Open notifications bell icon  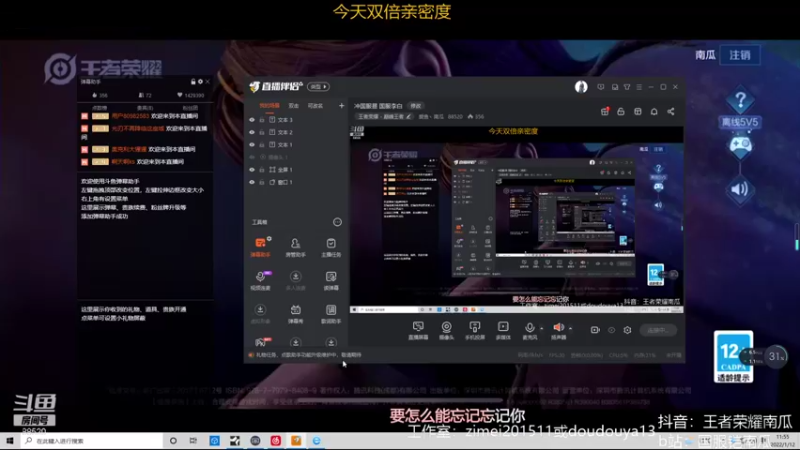pos(654,111)
